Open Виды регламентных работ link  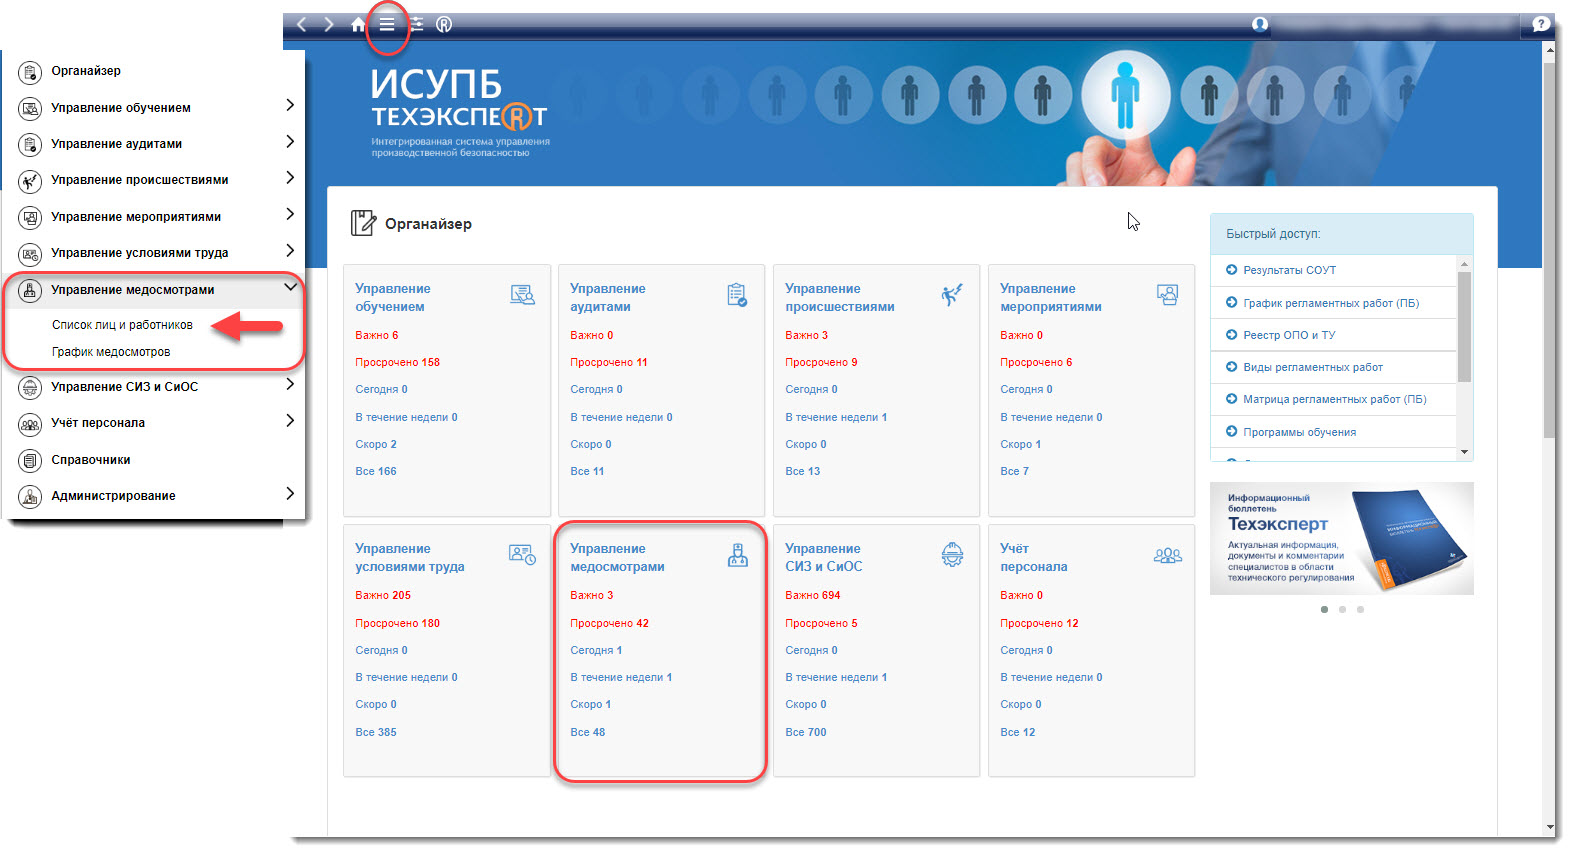pos(1313,367)
